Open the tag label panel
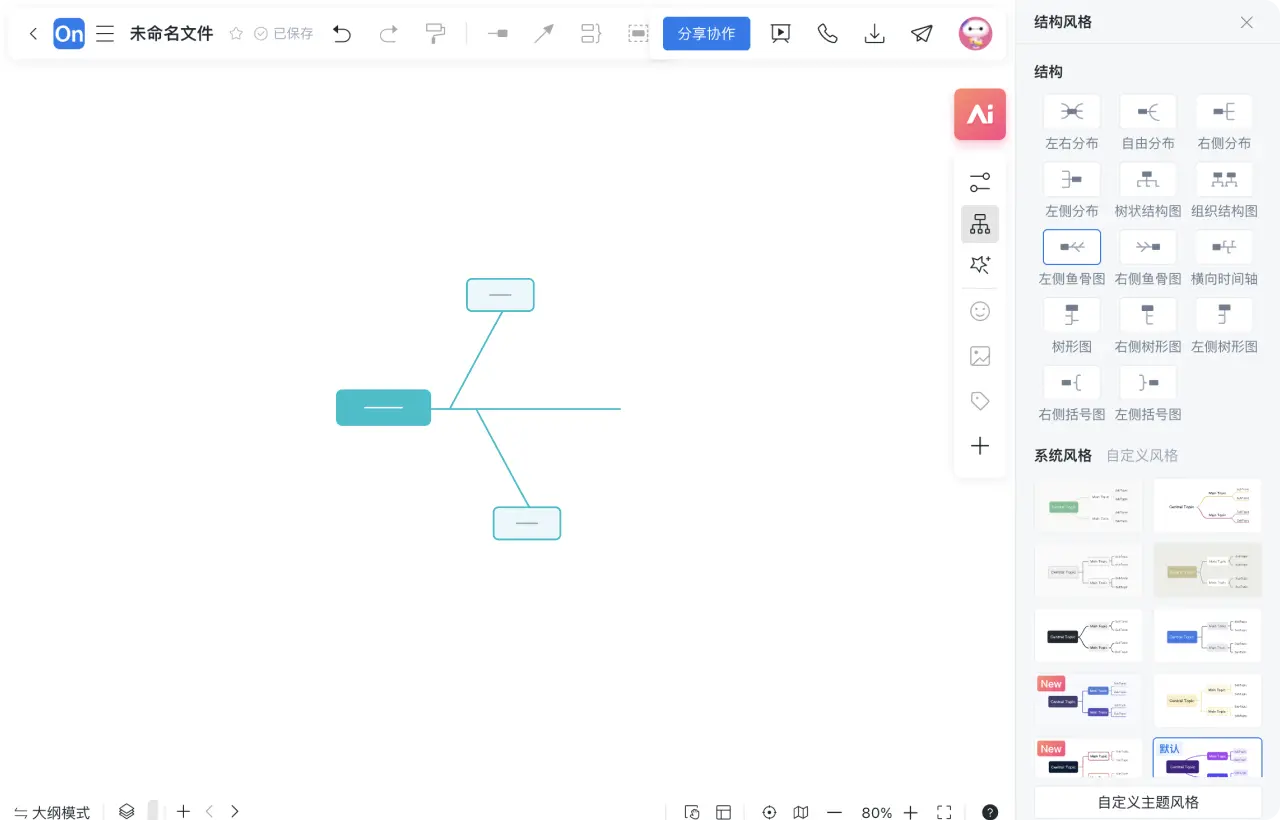The height and width of the screenshot is (820, 1280). (x=980, y=401)
